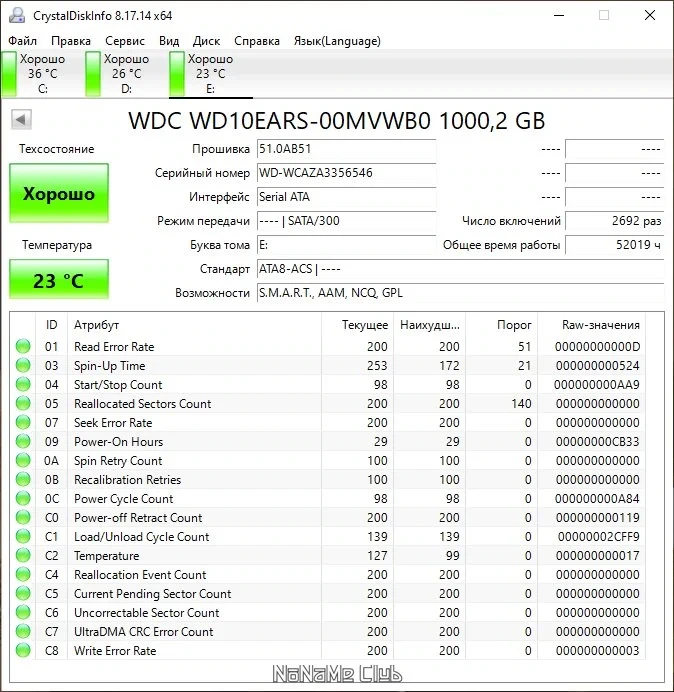Click the Буква тома field E:
Viewport: 674px width, 692px height.
[x=346, y=245]
